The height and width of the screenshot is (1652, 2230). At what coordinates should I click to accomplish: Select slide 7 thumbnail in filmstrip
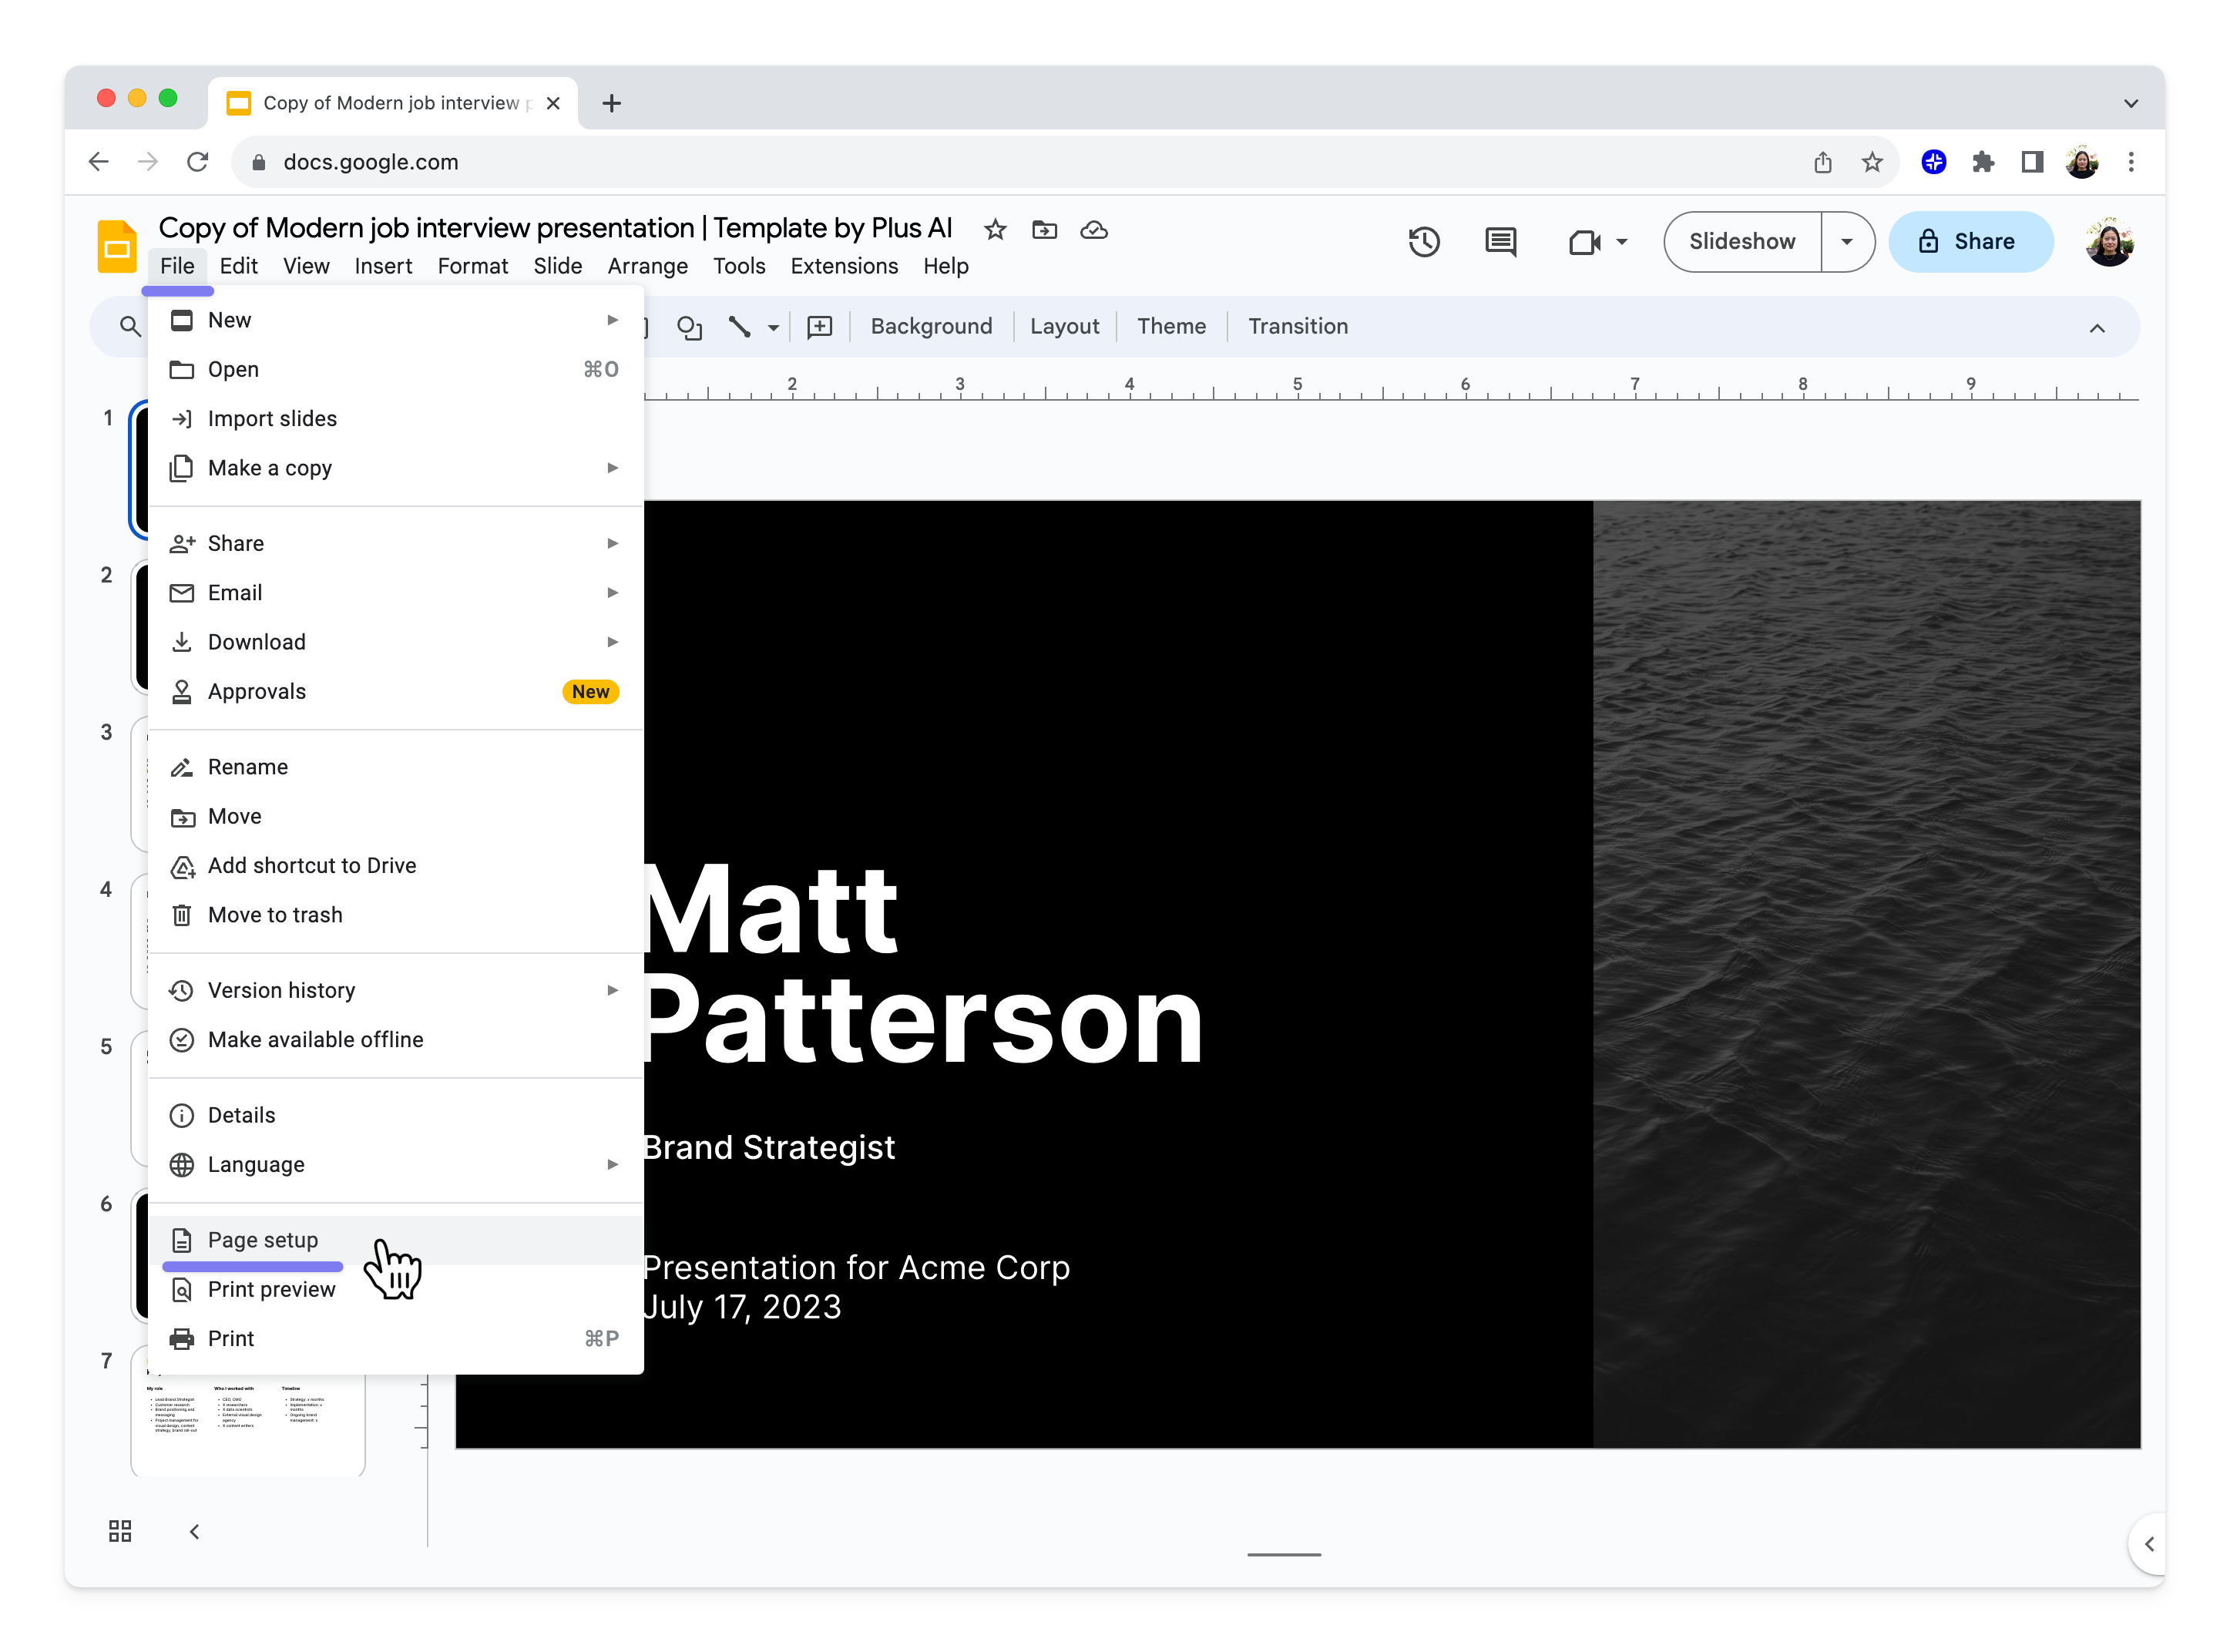pos(249,1412)
